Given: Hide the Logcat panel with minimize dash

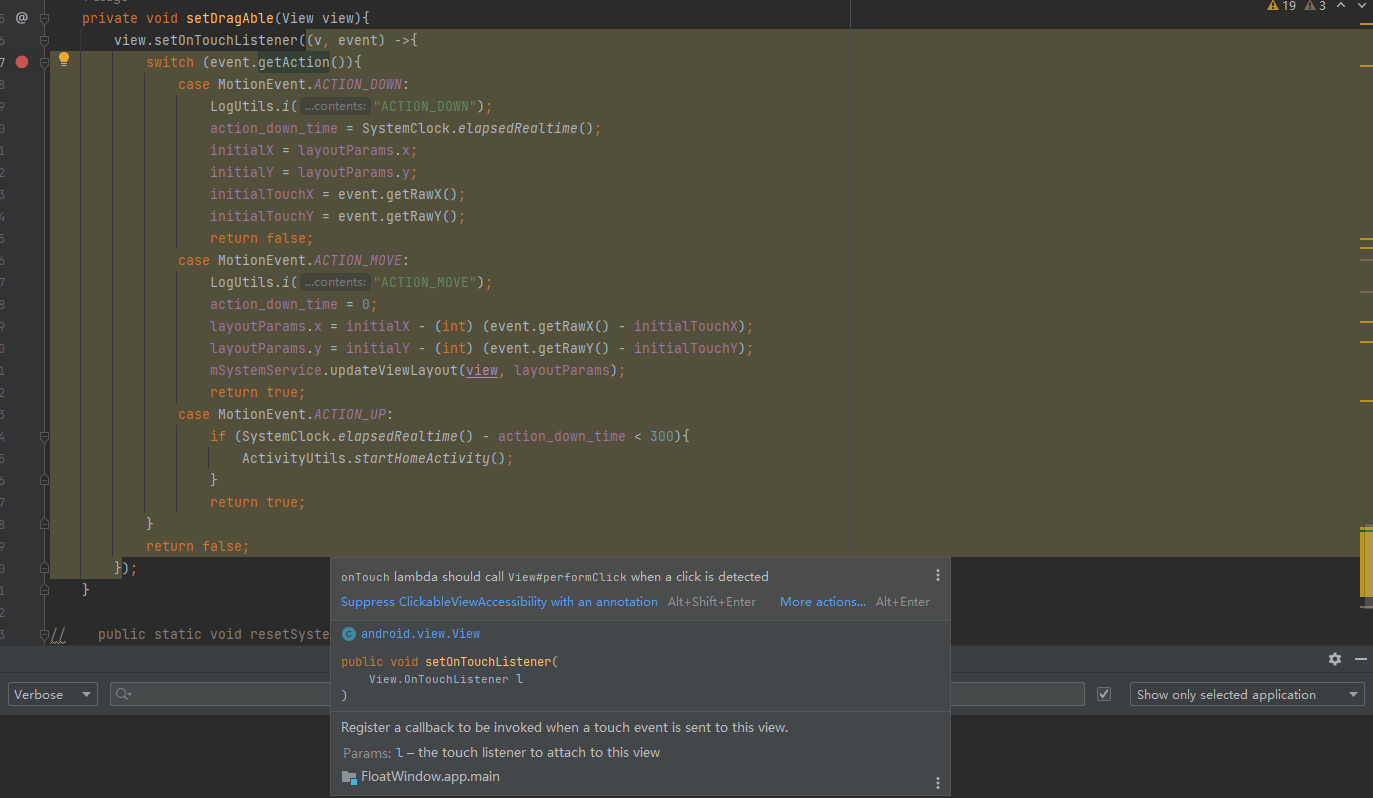Looking at the screenshot, I should click(1360, 659).
